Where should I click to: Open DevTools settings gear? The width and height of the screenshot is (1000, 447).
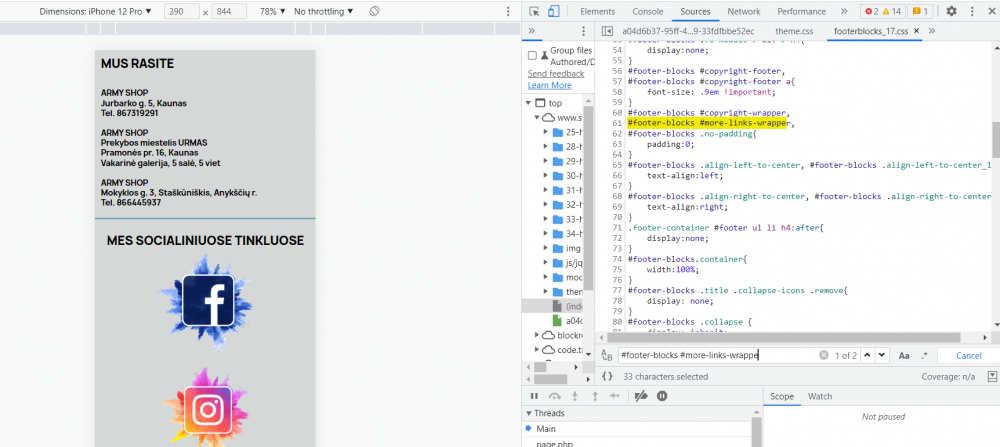tap(951, 11)
